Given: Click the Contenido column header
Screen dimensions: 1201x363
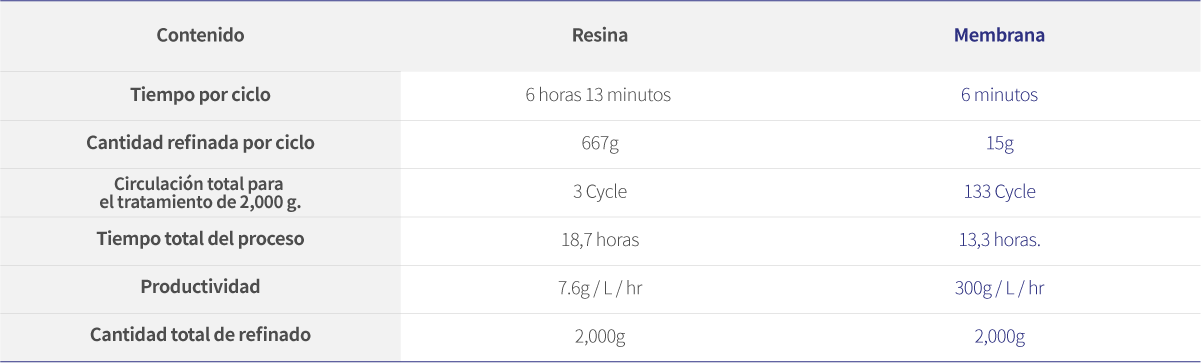Looking at the screenshot, I should coord(200,35).
